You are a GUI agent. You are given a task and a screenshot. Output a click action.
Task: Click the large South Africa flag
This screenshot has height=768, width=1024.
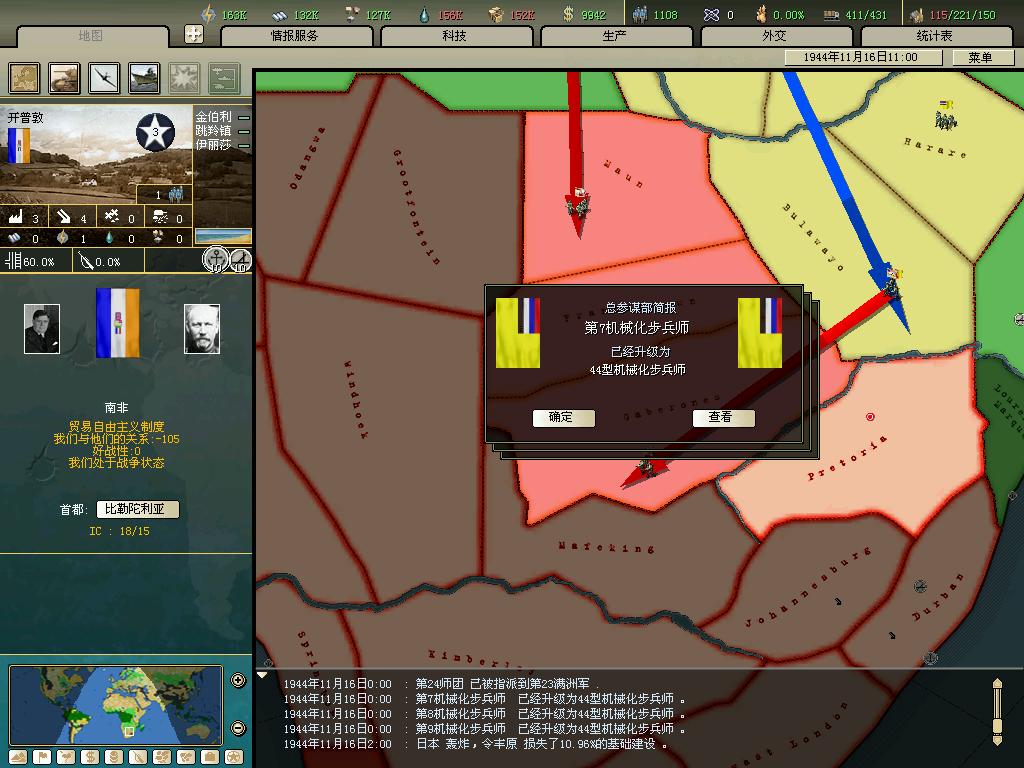[x=118, y=323]
